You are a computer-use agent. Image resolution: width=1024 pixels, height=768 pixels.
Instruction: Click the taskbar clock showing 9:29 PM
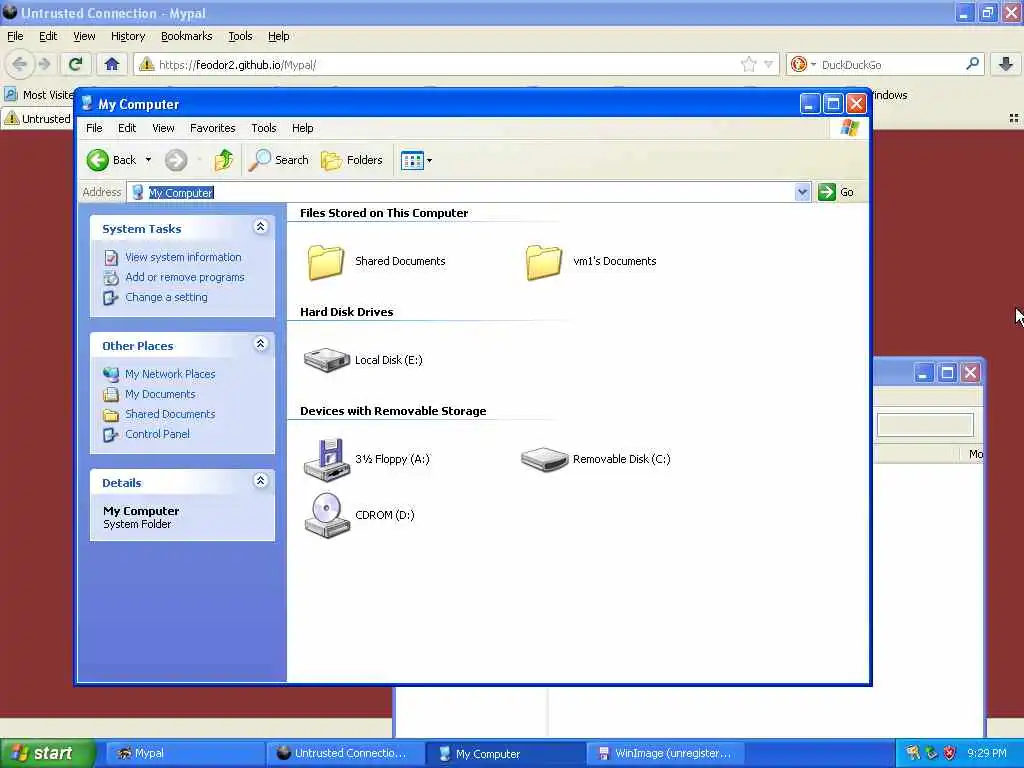click(987, 753)
